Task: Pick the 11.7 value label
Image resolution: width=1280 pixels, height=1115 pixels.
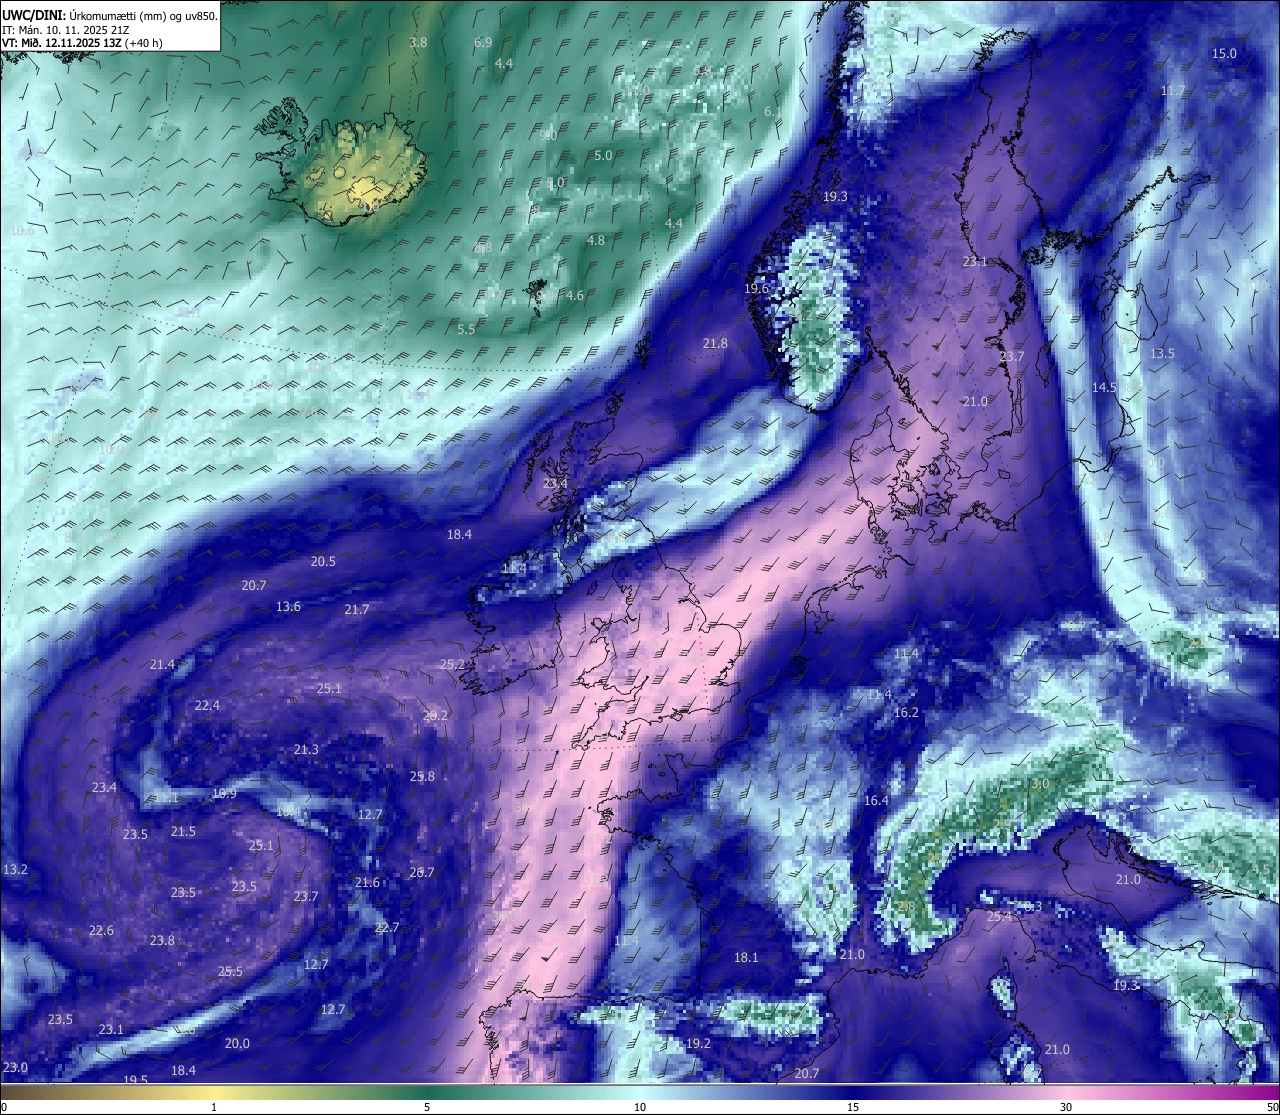Action: [x=1172, y=91]
